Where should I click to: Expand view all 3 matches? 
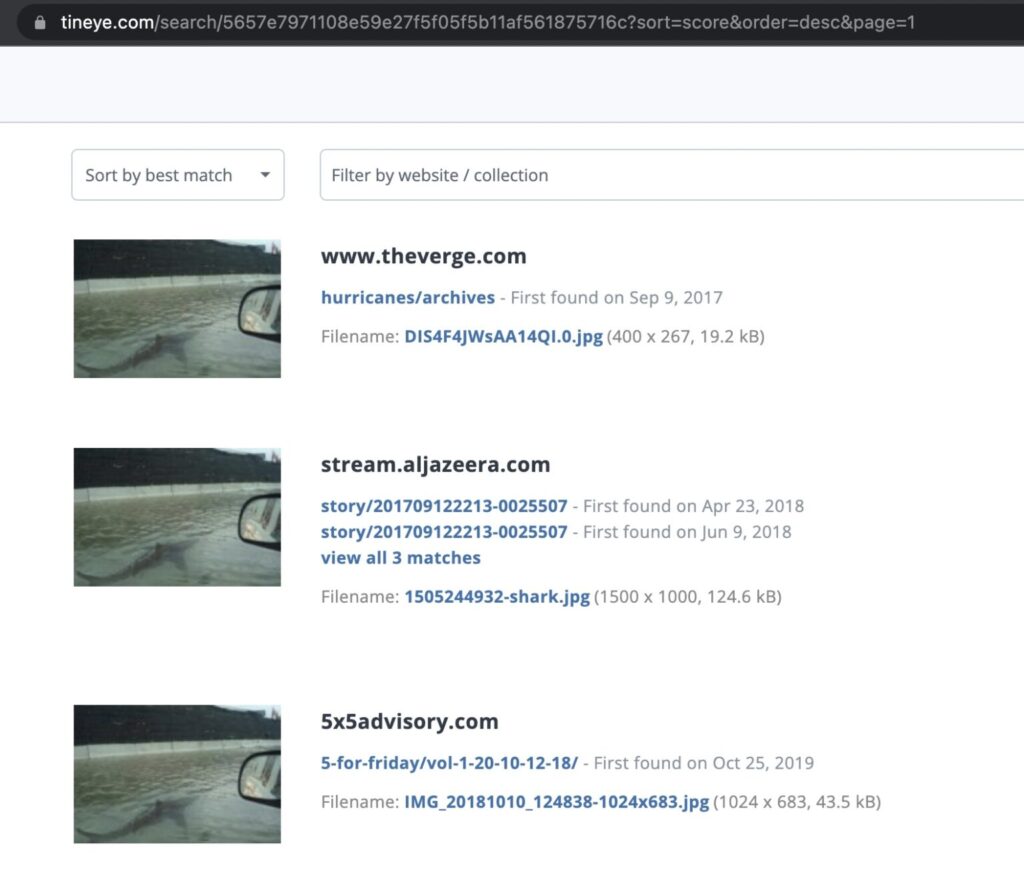point(400,558)
